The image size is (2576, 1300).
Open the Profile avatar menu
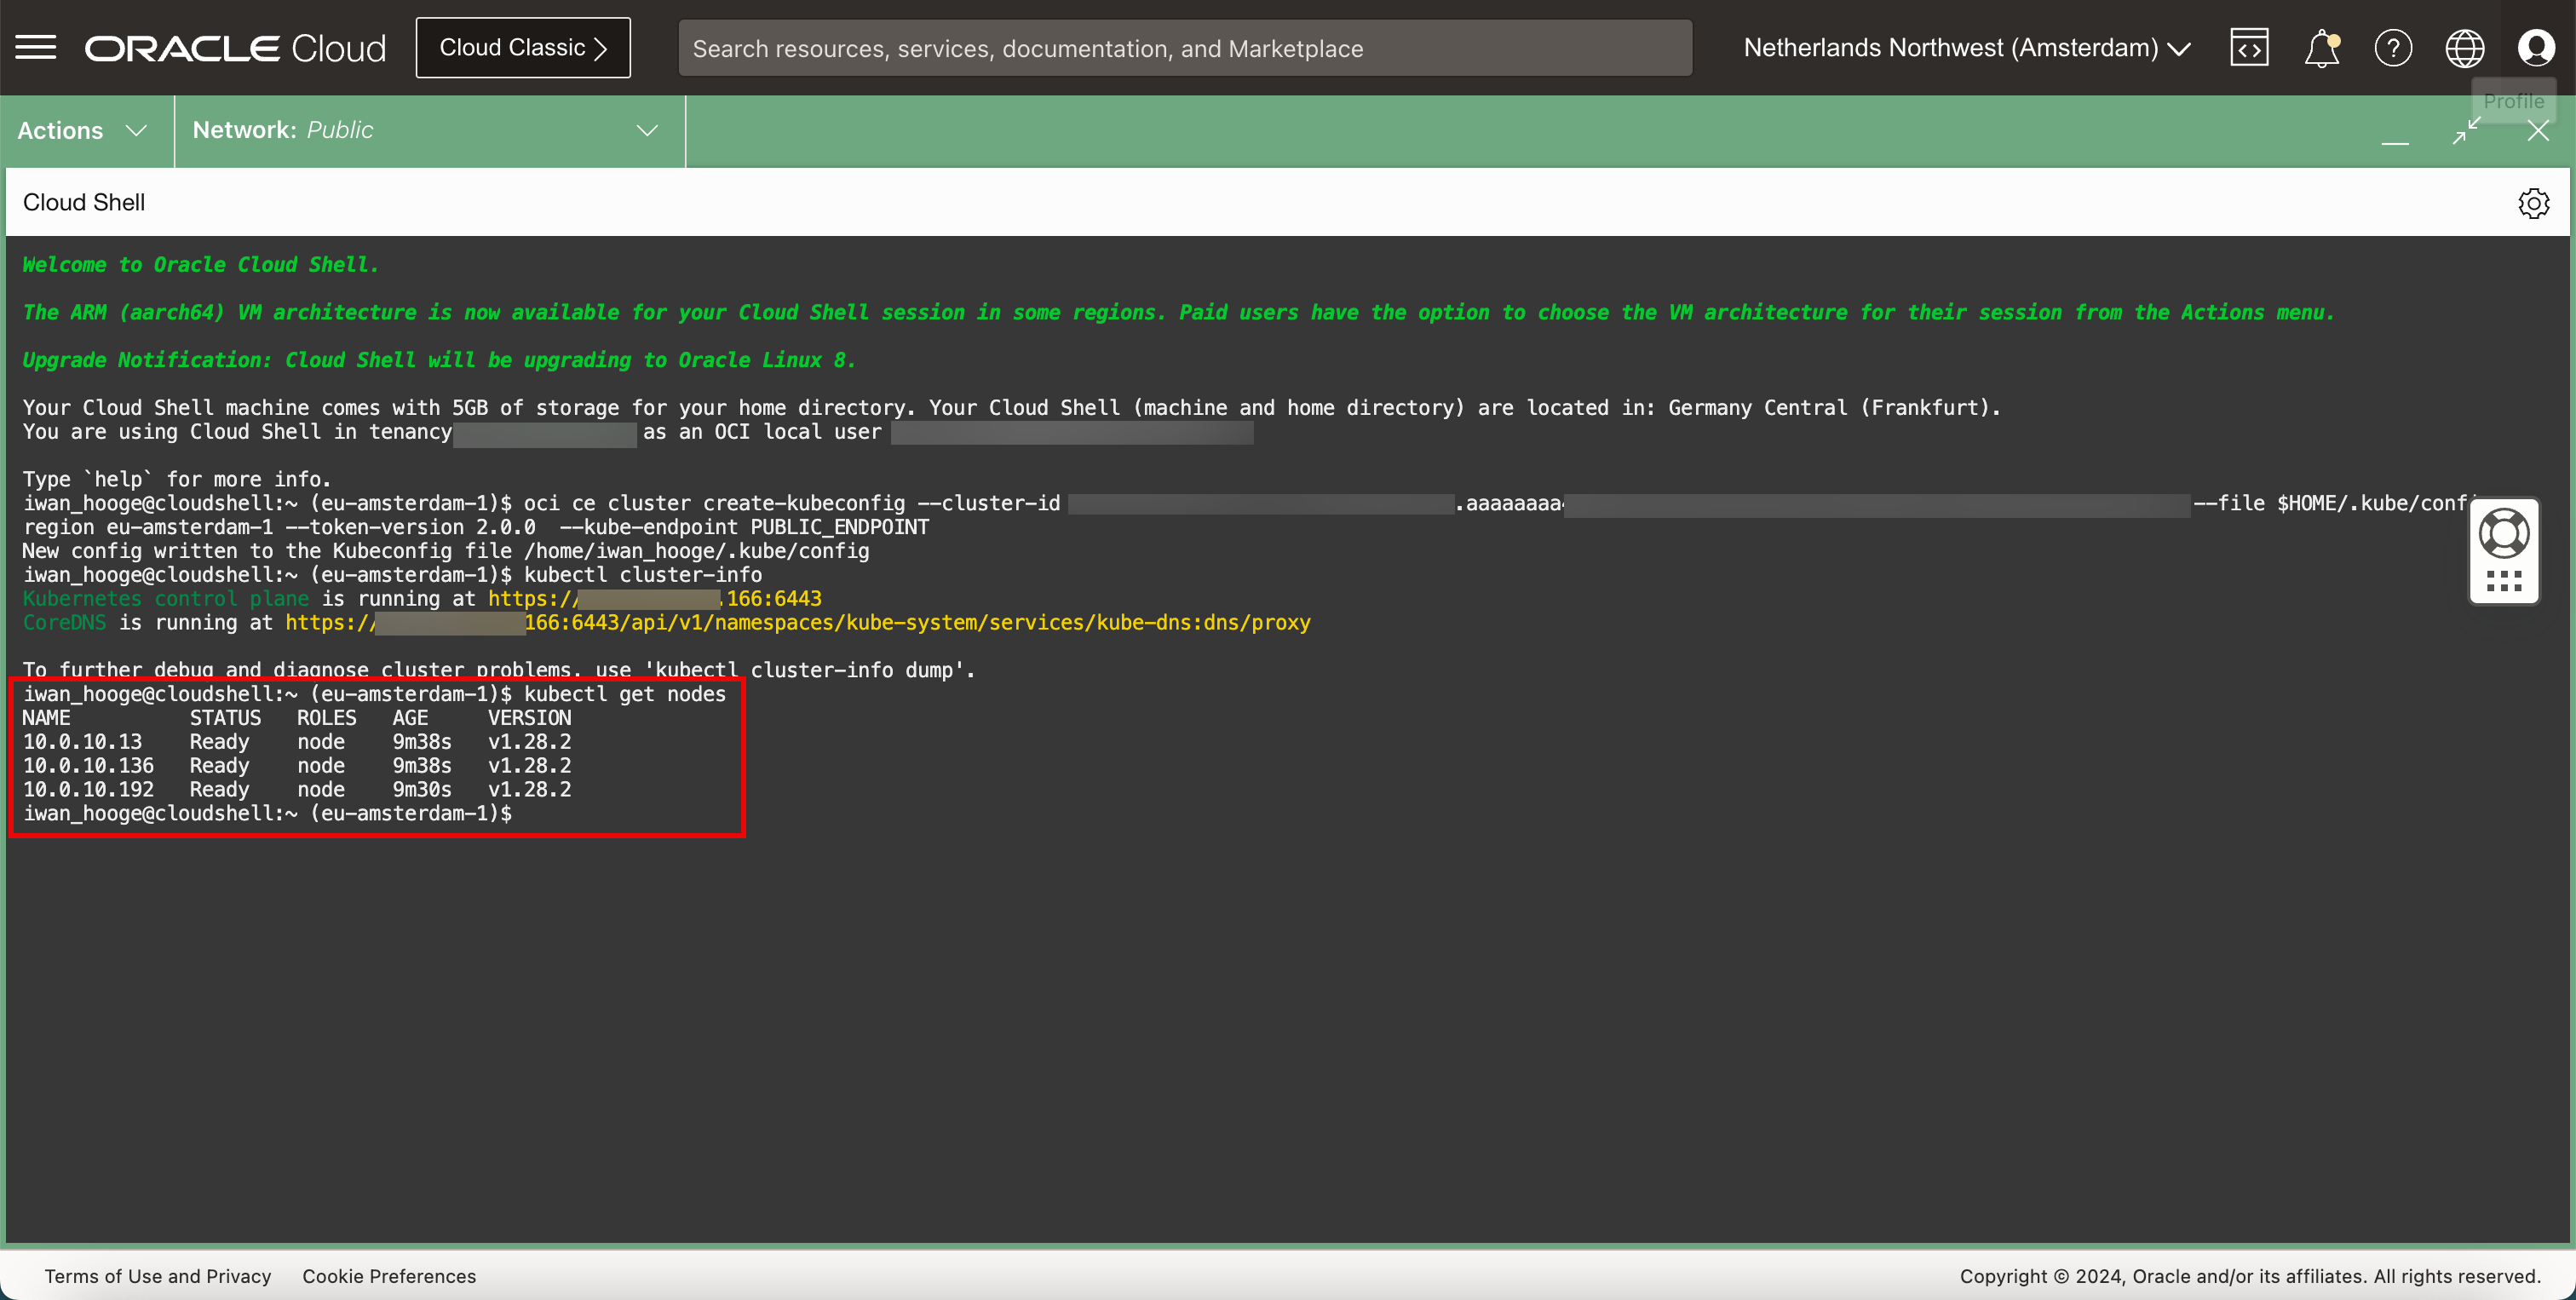(x=2536, y=47)
